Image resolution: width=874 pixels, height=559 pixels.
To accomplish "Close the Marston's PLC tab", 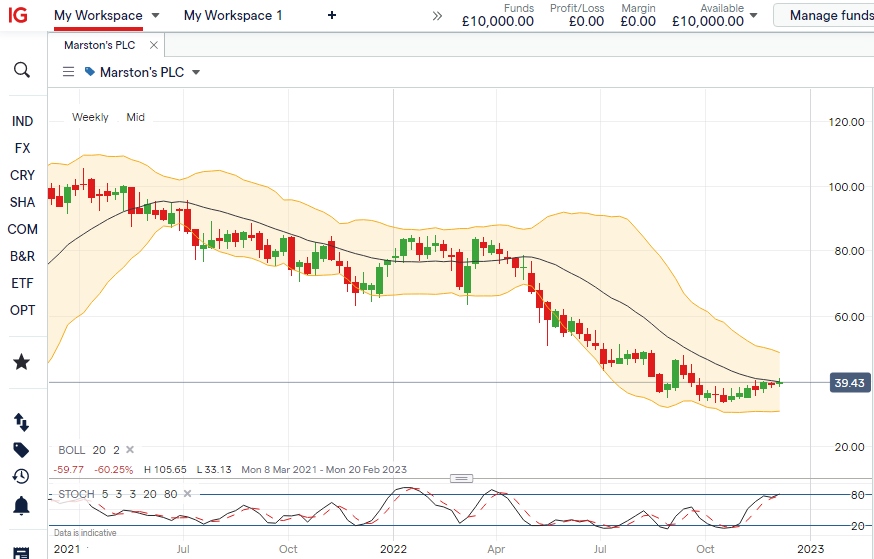I will (x=153, y=45).
